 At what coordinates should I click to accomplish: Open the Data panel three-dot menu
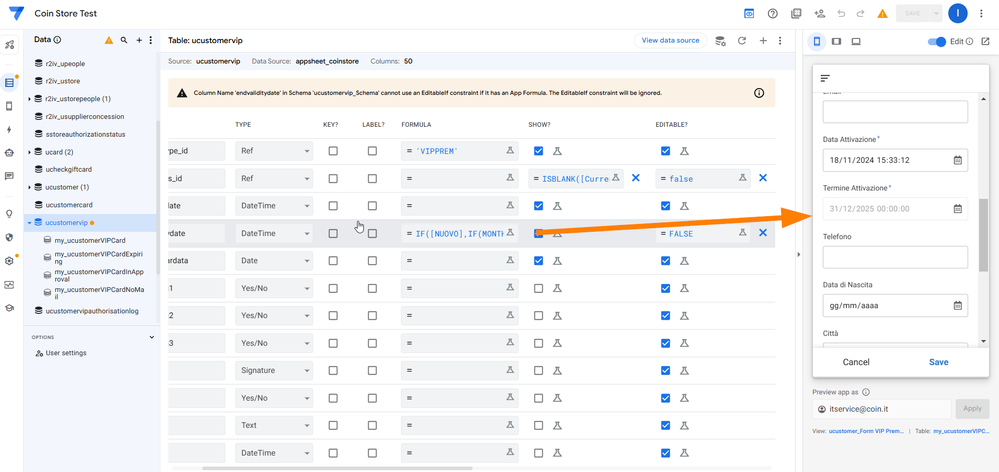[150, 40]
